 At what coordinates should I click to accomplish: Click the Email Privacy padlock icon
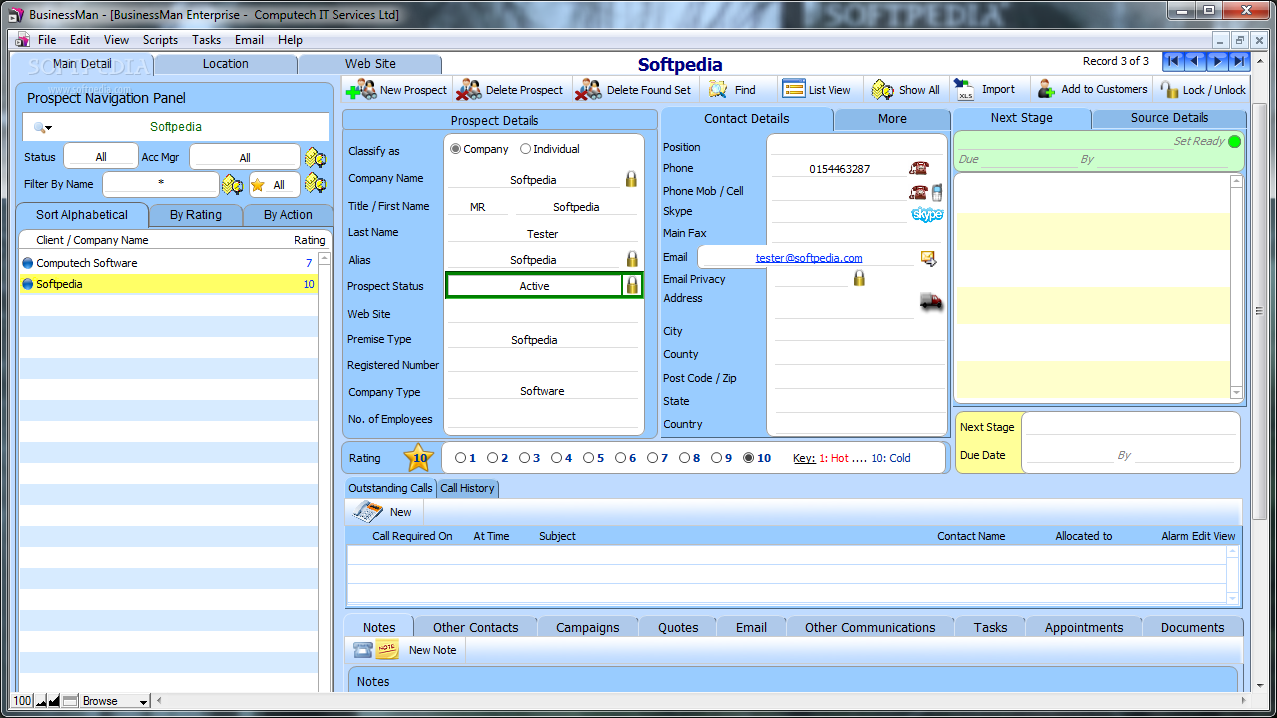click(x=859, y=278)
